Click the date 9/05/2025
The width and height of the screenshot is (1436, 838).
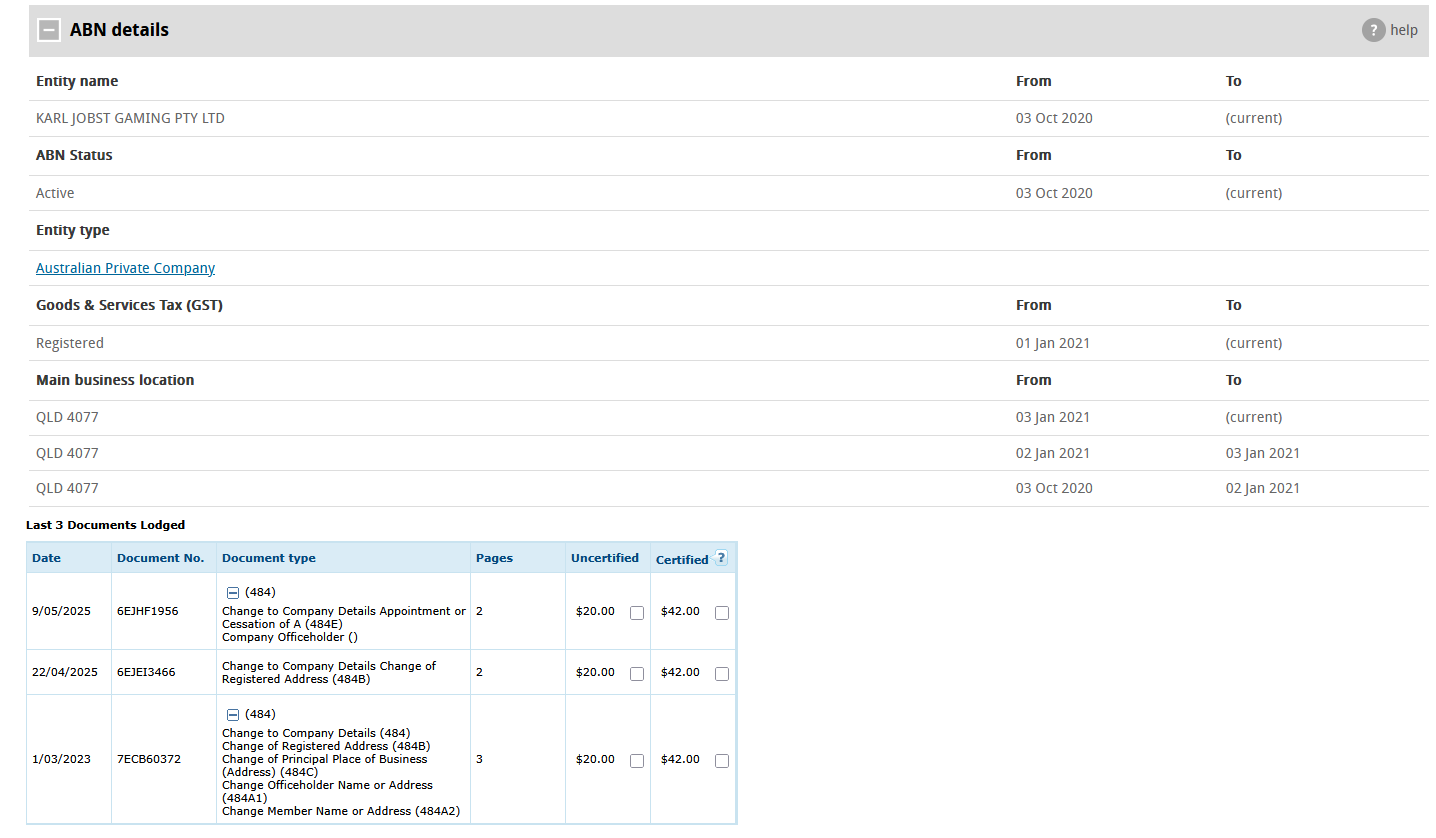(61, 611)
